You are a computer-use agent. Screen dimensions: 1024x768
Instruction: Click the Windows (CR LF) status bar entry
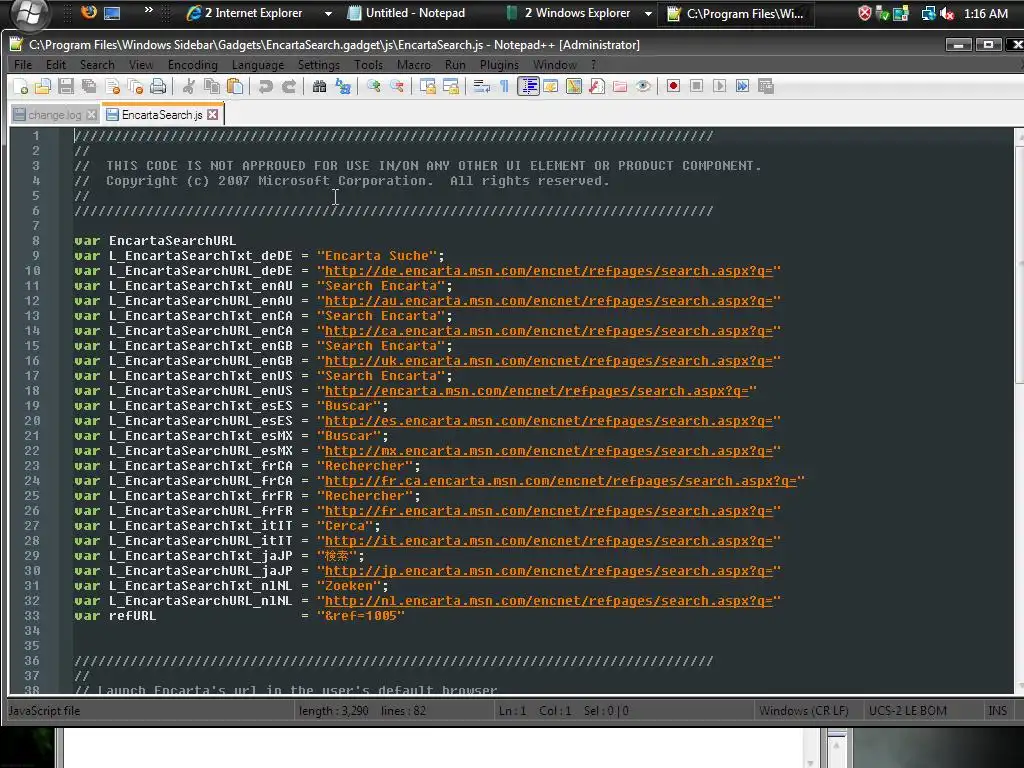[804, 711]
